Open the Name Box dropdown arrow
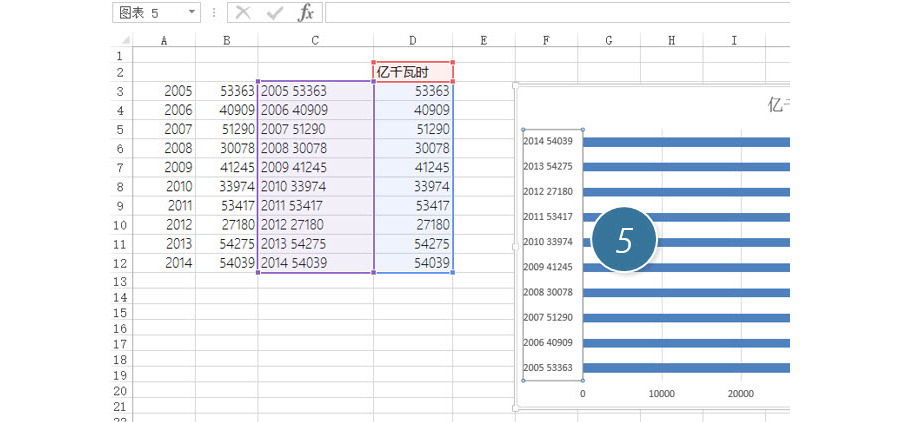Screen dimensions: 900x422 [x=192, y=12]
